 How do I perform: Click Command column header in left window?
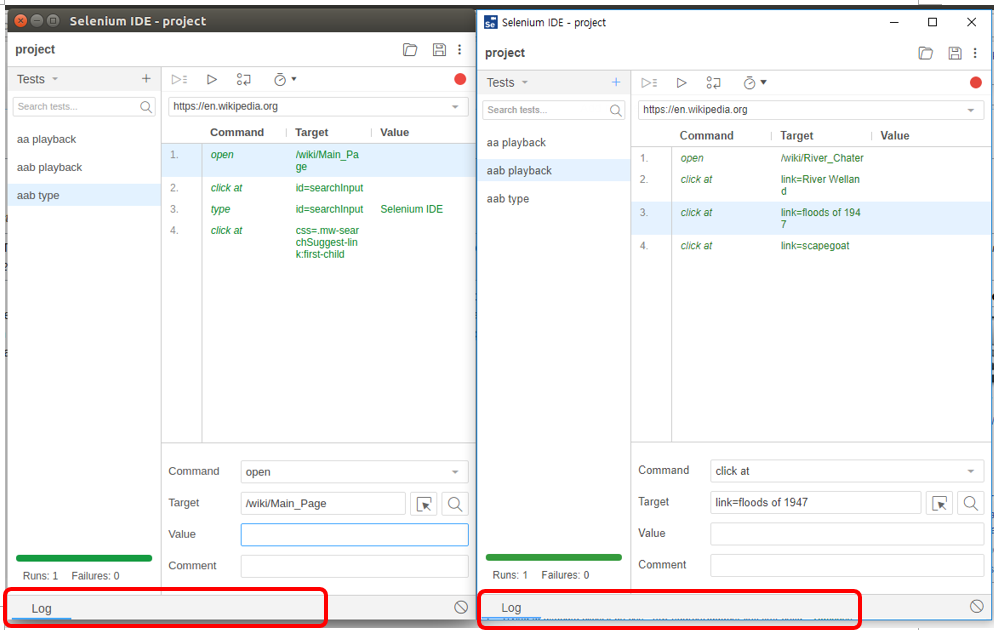coord(237,132)
